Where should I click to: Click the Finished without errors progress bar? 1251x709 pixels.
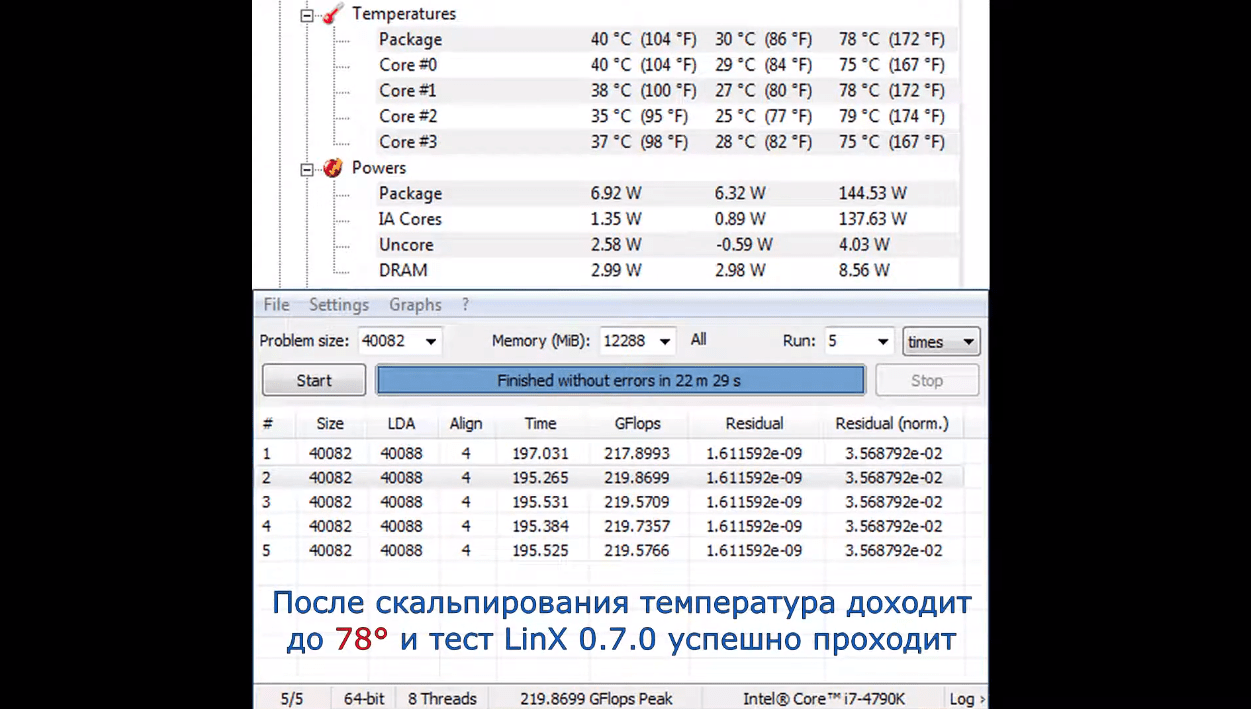(x=619, y=380)
